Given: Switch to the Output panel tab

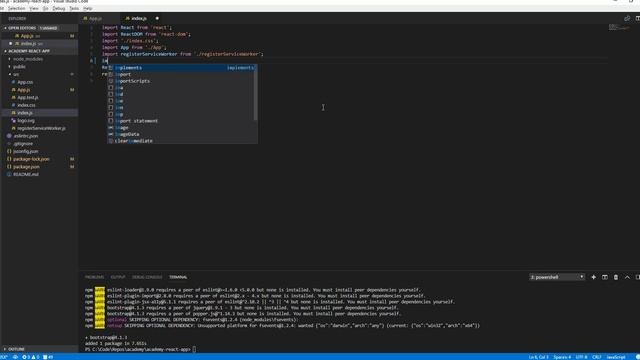Looking at the screenshot, I should point(118,277).
